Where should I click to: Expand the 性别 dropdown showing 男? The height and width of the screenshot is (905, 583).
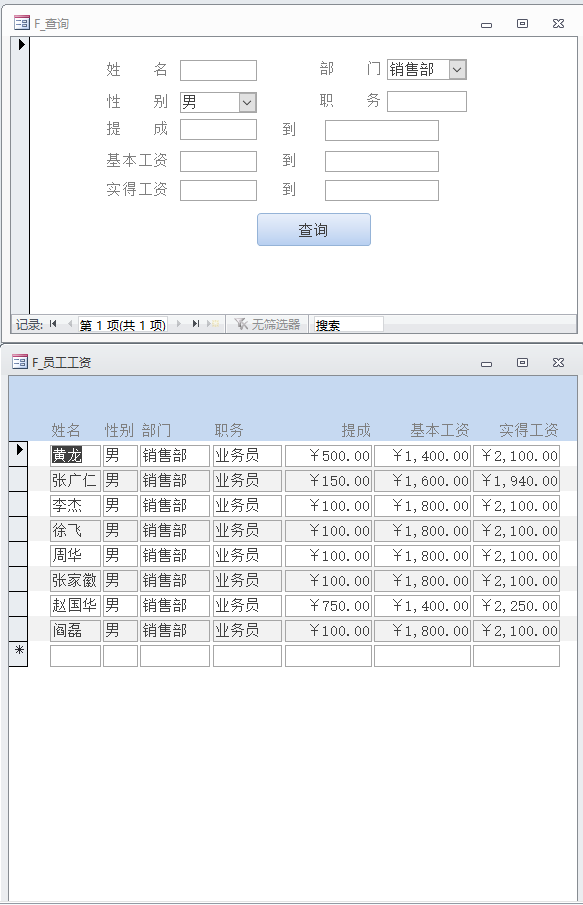[x=247, y=103]
